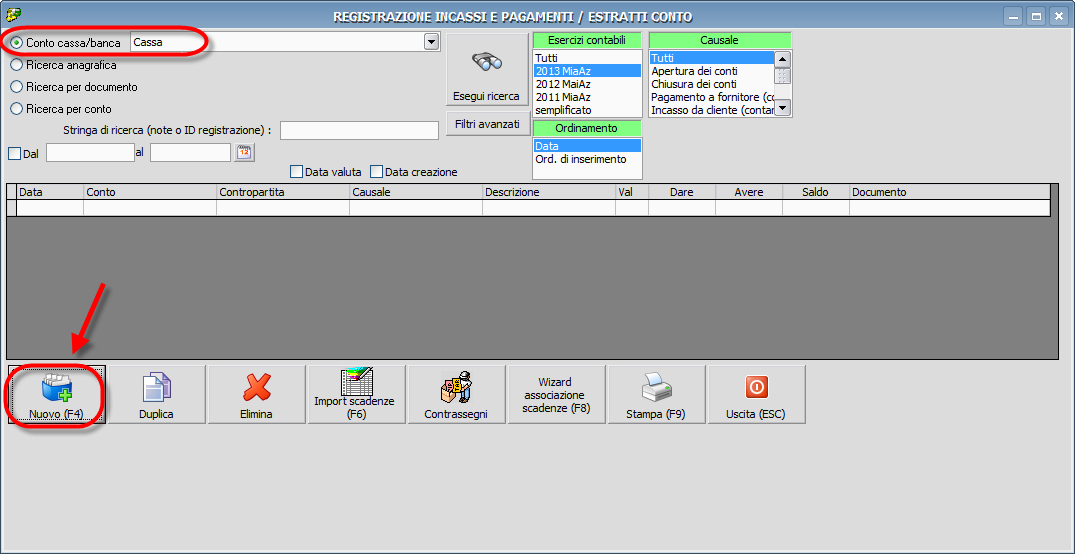Image resolution: width=1075 pixels, height=554 pixels.
Task: Tick the Data valuta checkbox
Action: point(297,171)
